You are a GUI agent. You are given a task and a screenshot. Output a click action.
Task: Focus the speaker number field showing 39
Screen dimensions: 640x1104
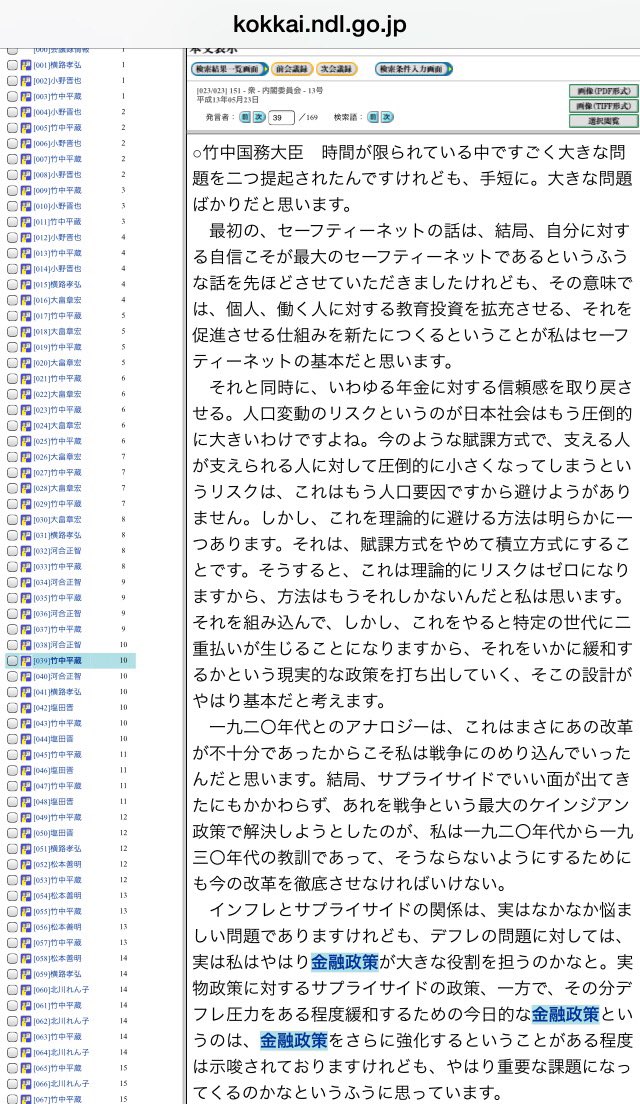click(x=280, y=118)
